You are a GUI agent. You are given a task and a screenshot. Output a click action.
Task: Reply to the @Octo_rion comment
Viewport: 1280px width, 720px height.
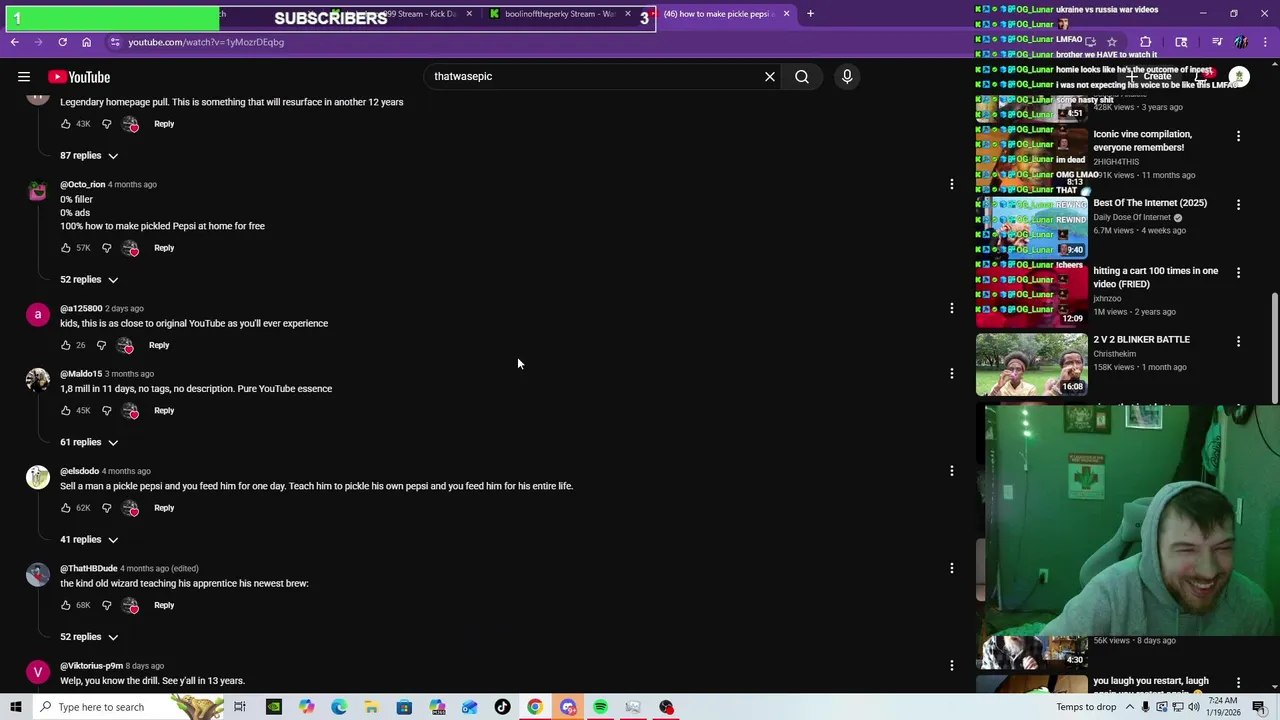(x=164, y=248)
